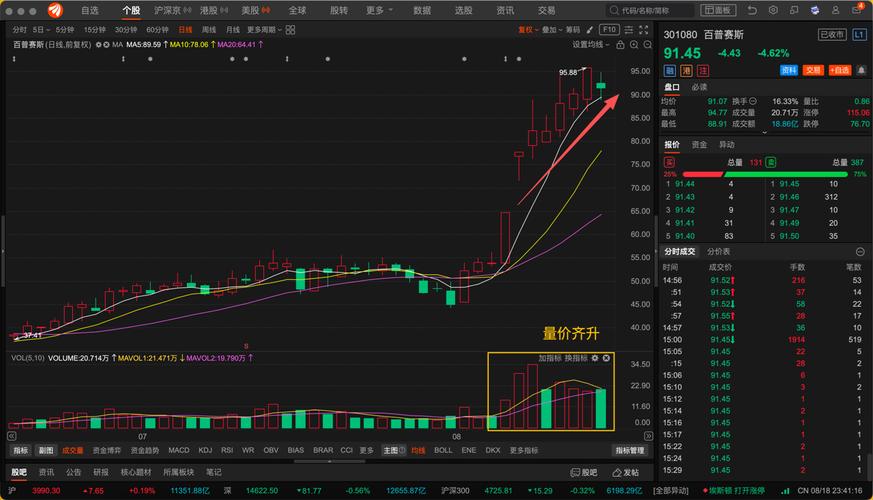This screenshot has width=873, height=500.
Task: Open the 更多周期 period dropdown
Action: pos(264,30)
